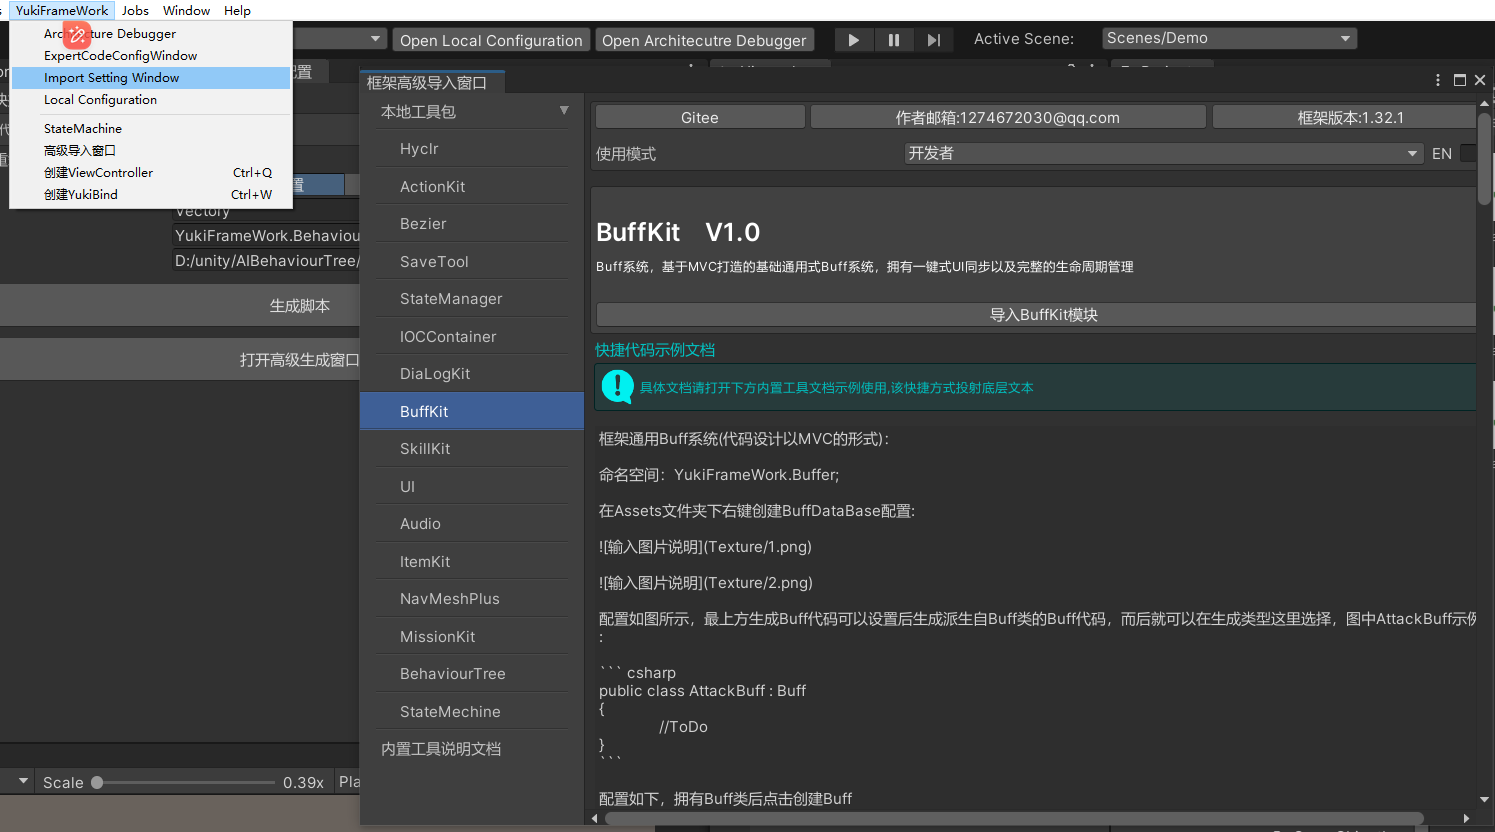Click the Step frame button
This screenshot has width=1495, height=832.
pyautogui.click(x=933, y=40)
